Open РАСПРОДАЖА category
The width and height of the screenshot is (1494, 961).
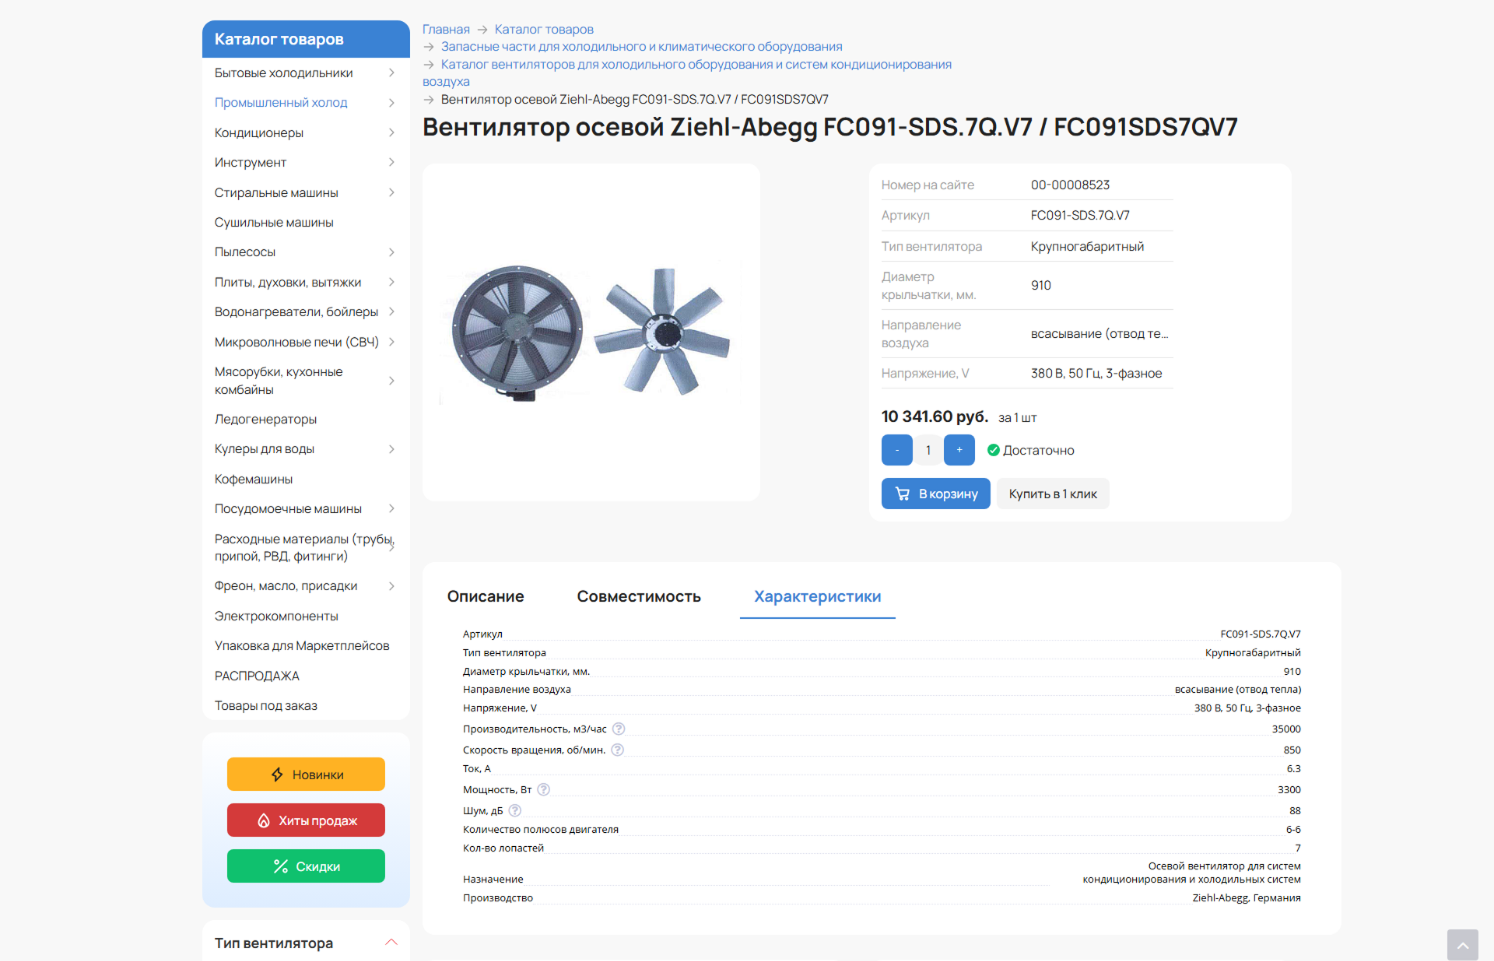point(257,676)
